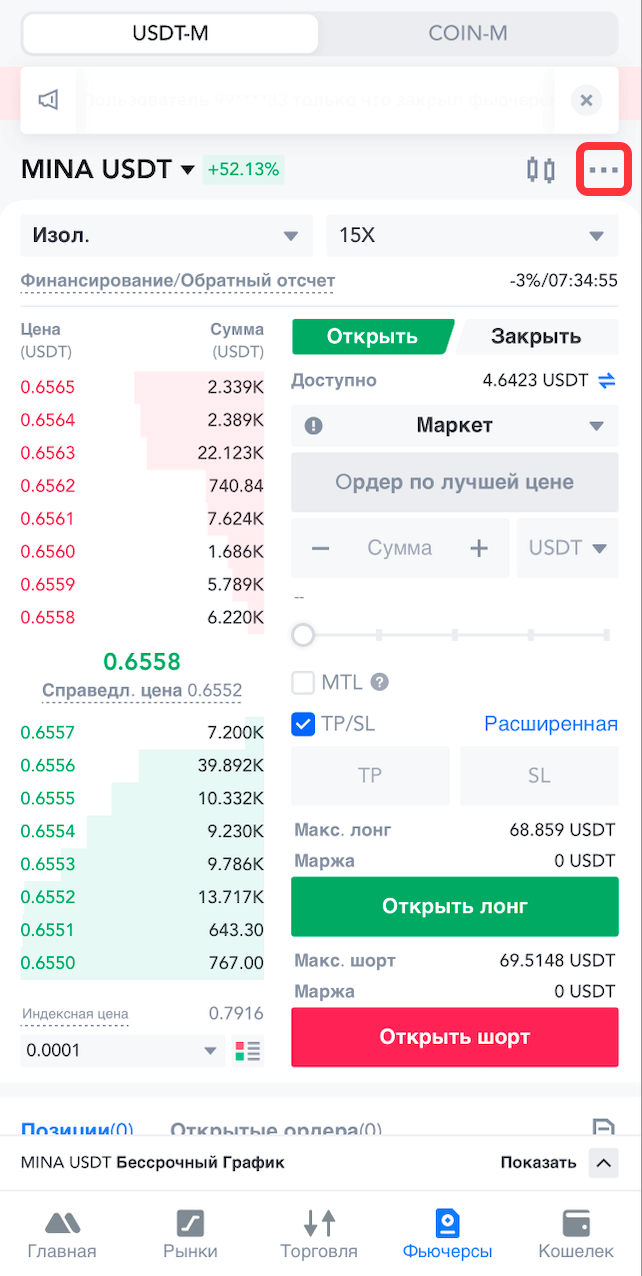Click the plus icon in Сумма field
Image resolution: width=642 pixels, height=1276 pixels.
pos(479,548)
